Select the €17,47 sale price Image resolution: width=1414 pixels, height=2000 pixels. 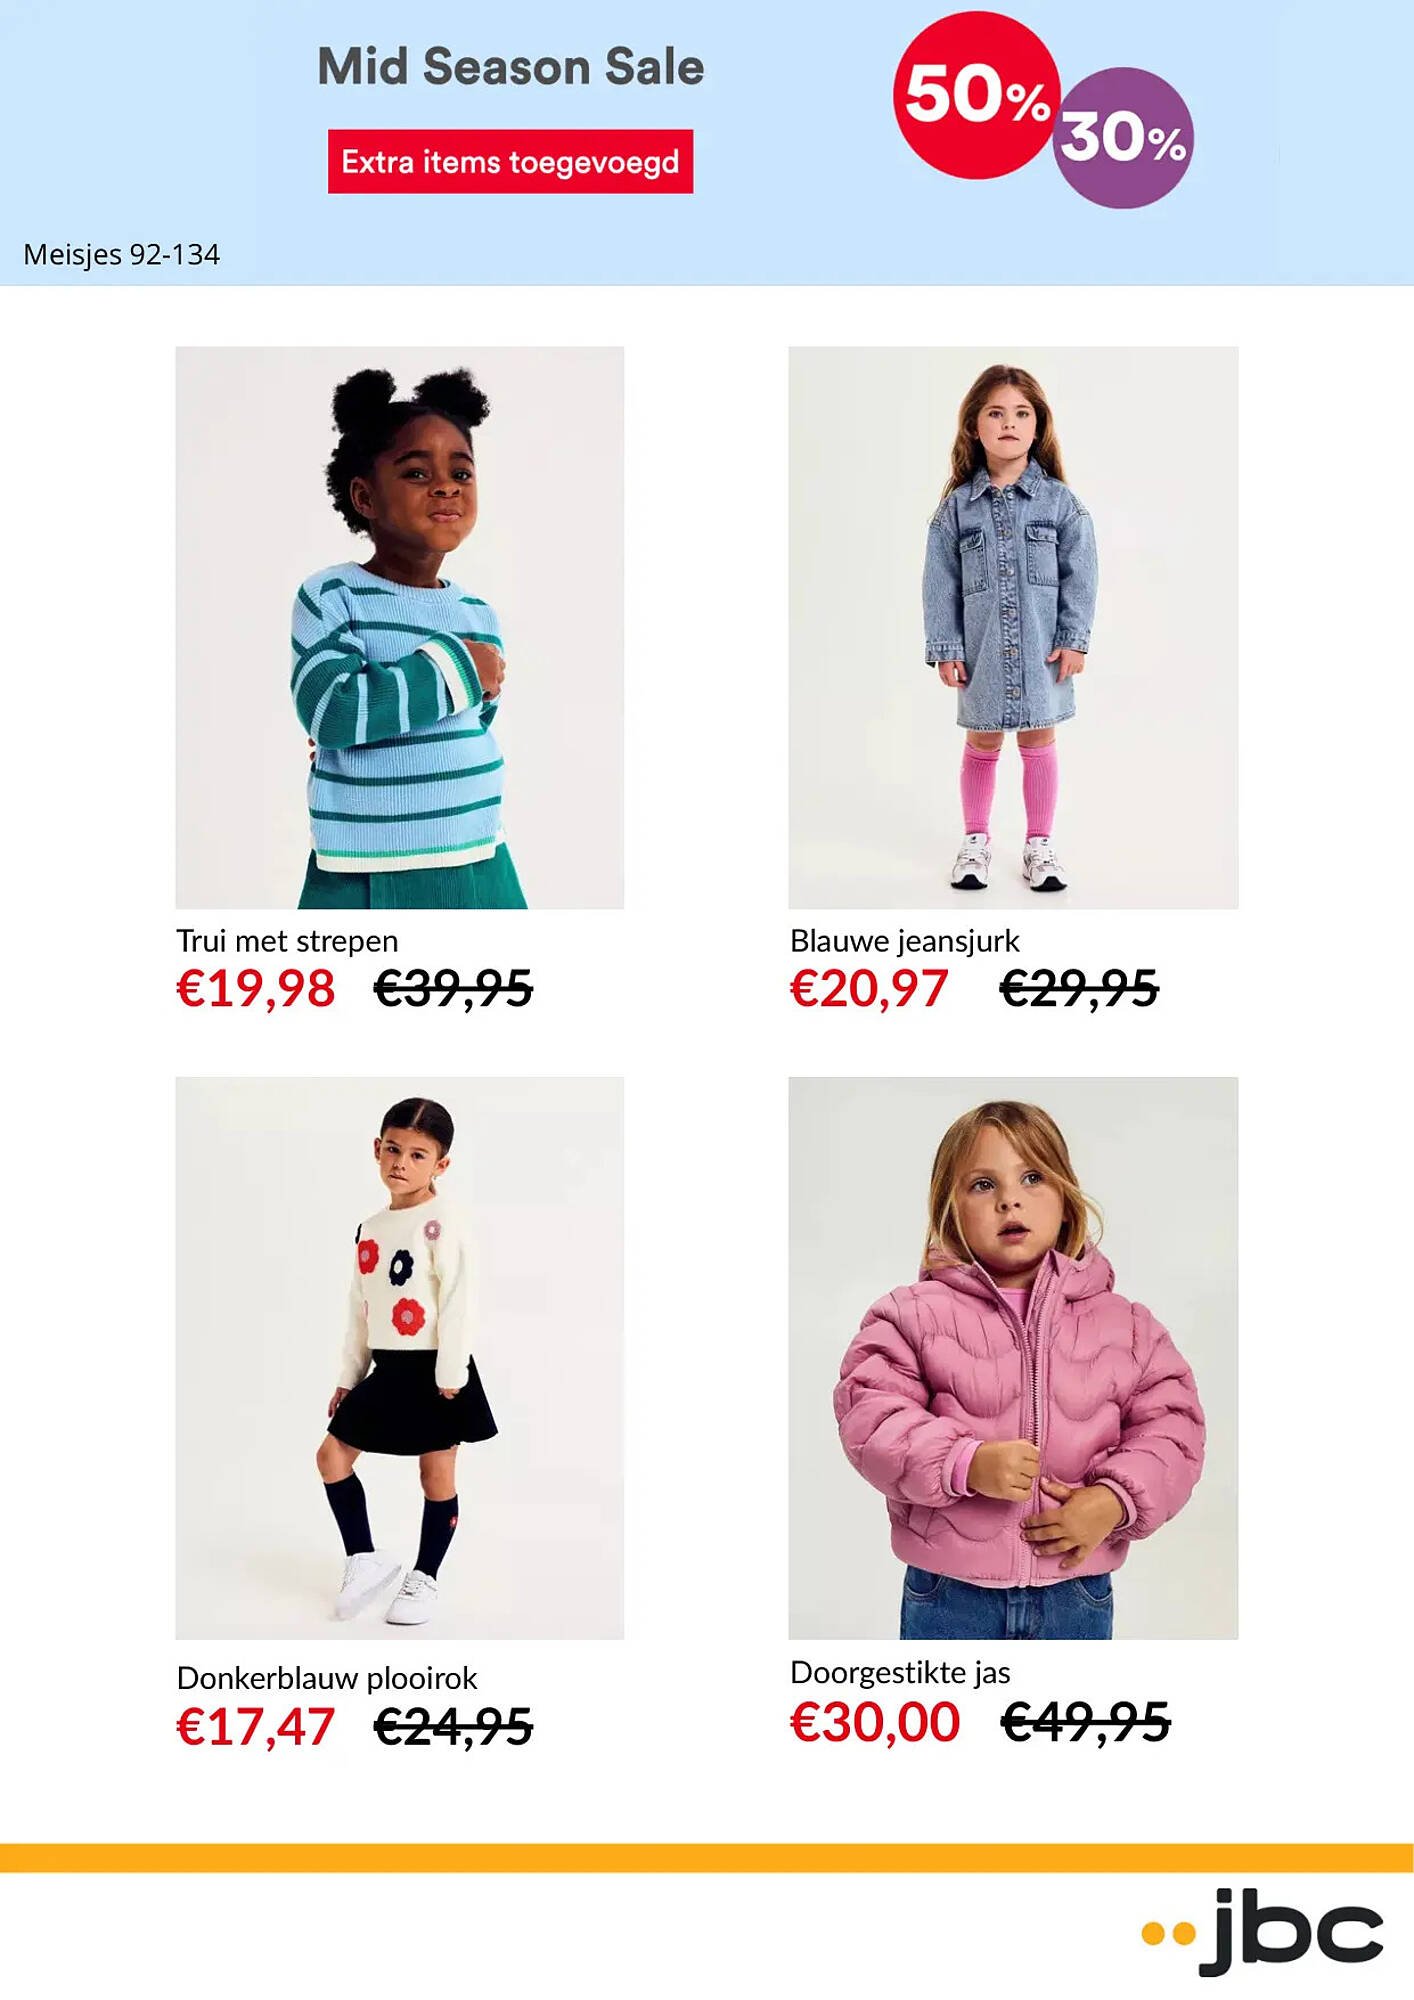tap(255, 1727)
